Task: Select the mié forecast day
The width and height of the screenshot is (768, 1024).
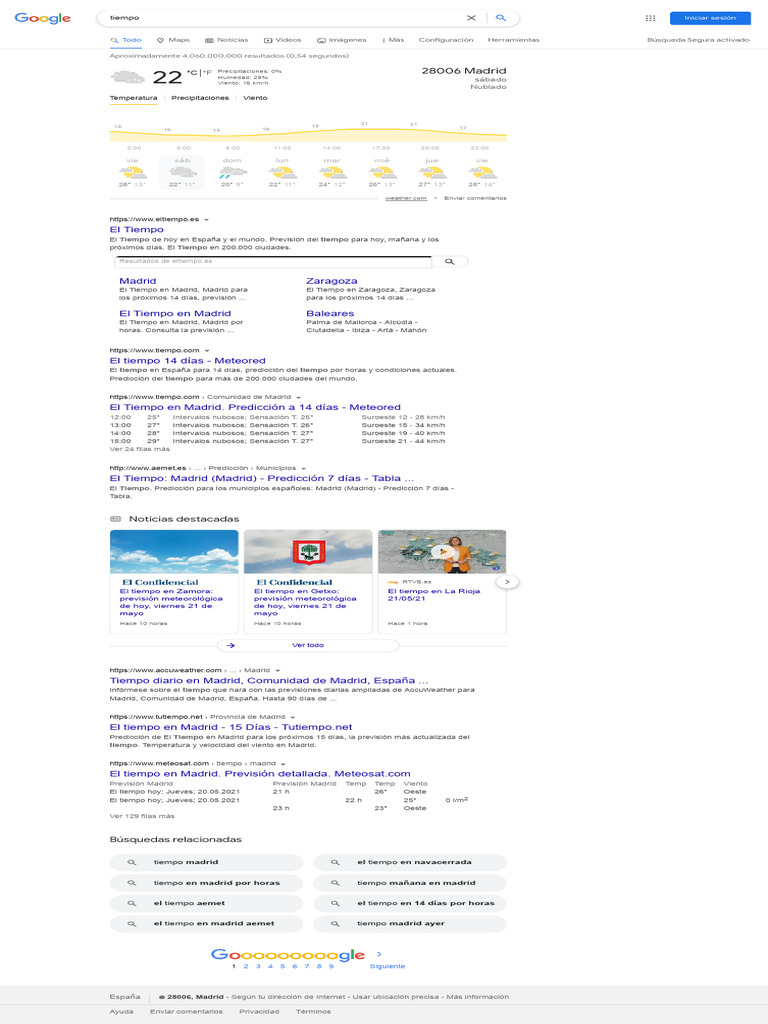Action: 381,172
